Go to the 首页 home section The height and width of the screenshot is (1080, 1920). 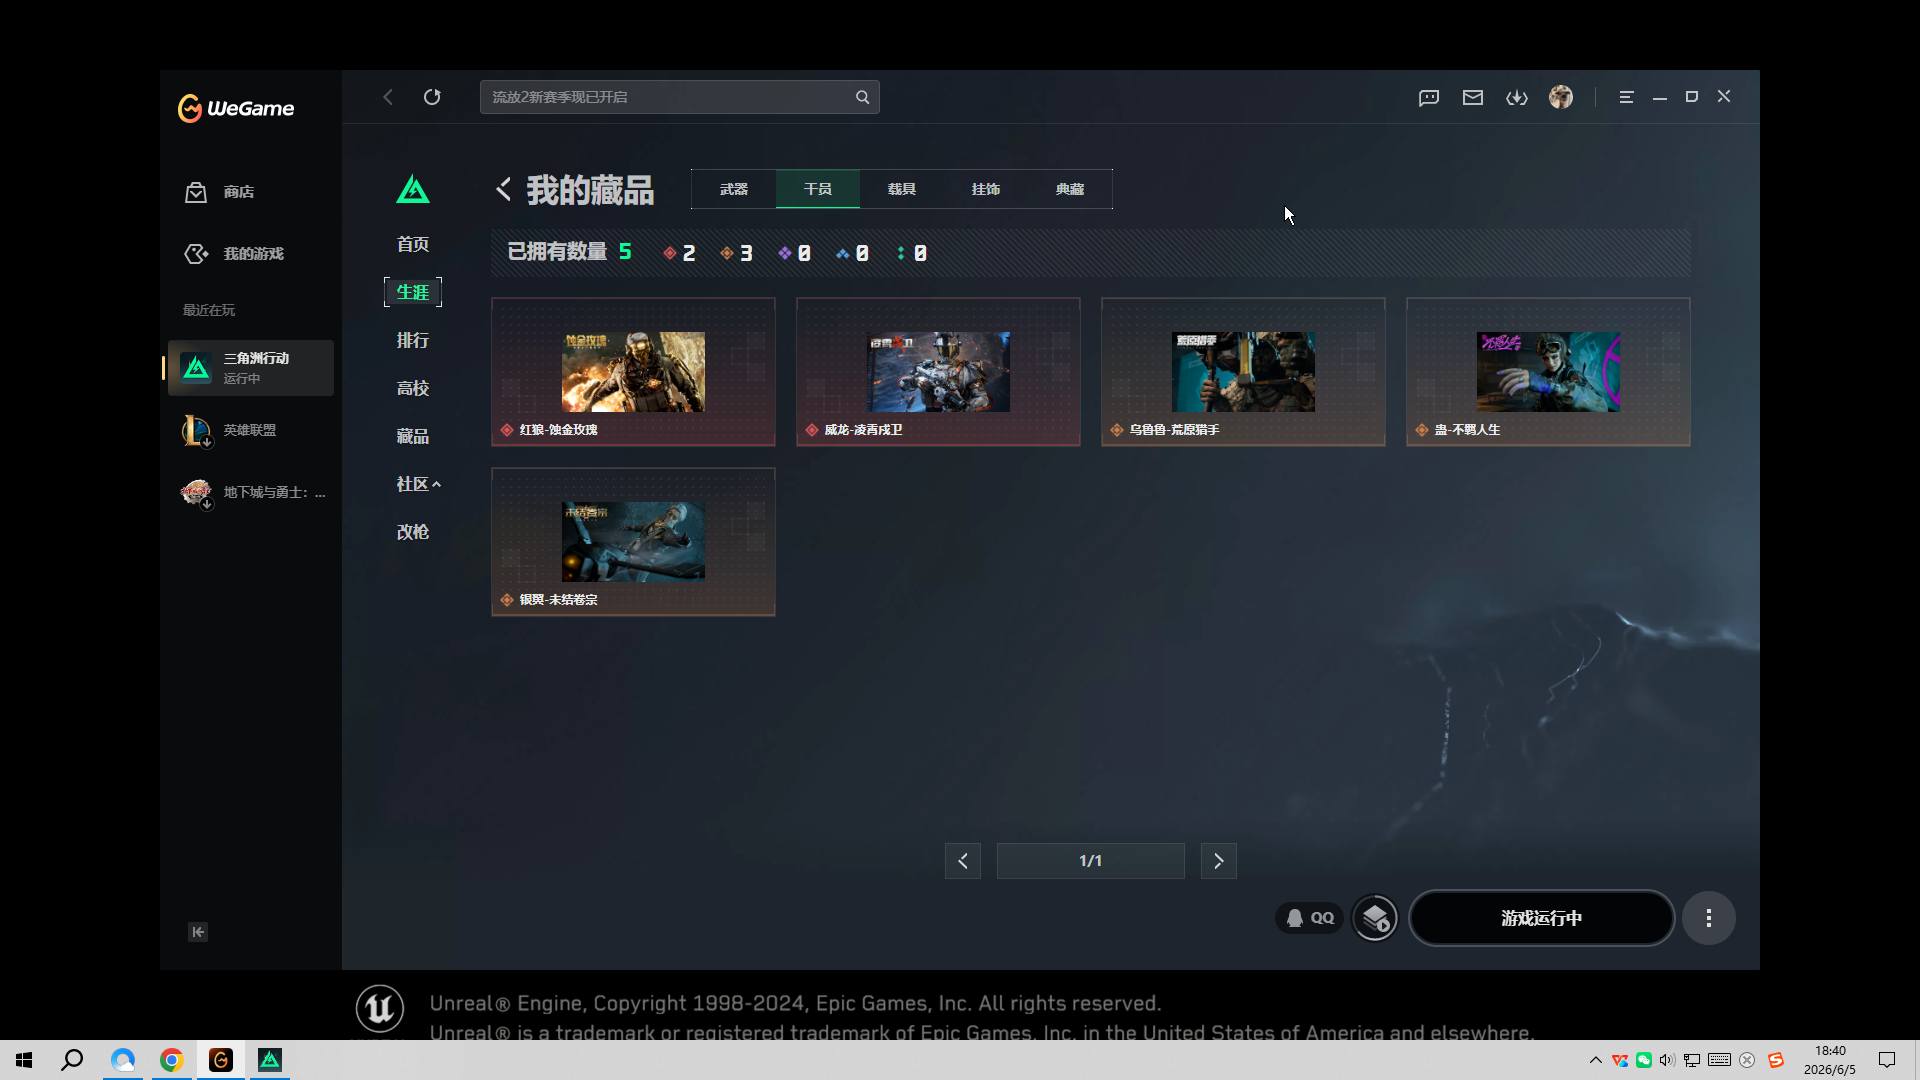click(x=413, y=245)
